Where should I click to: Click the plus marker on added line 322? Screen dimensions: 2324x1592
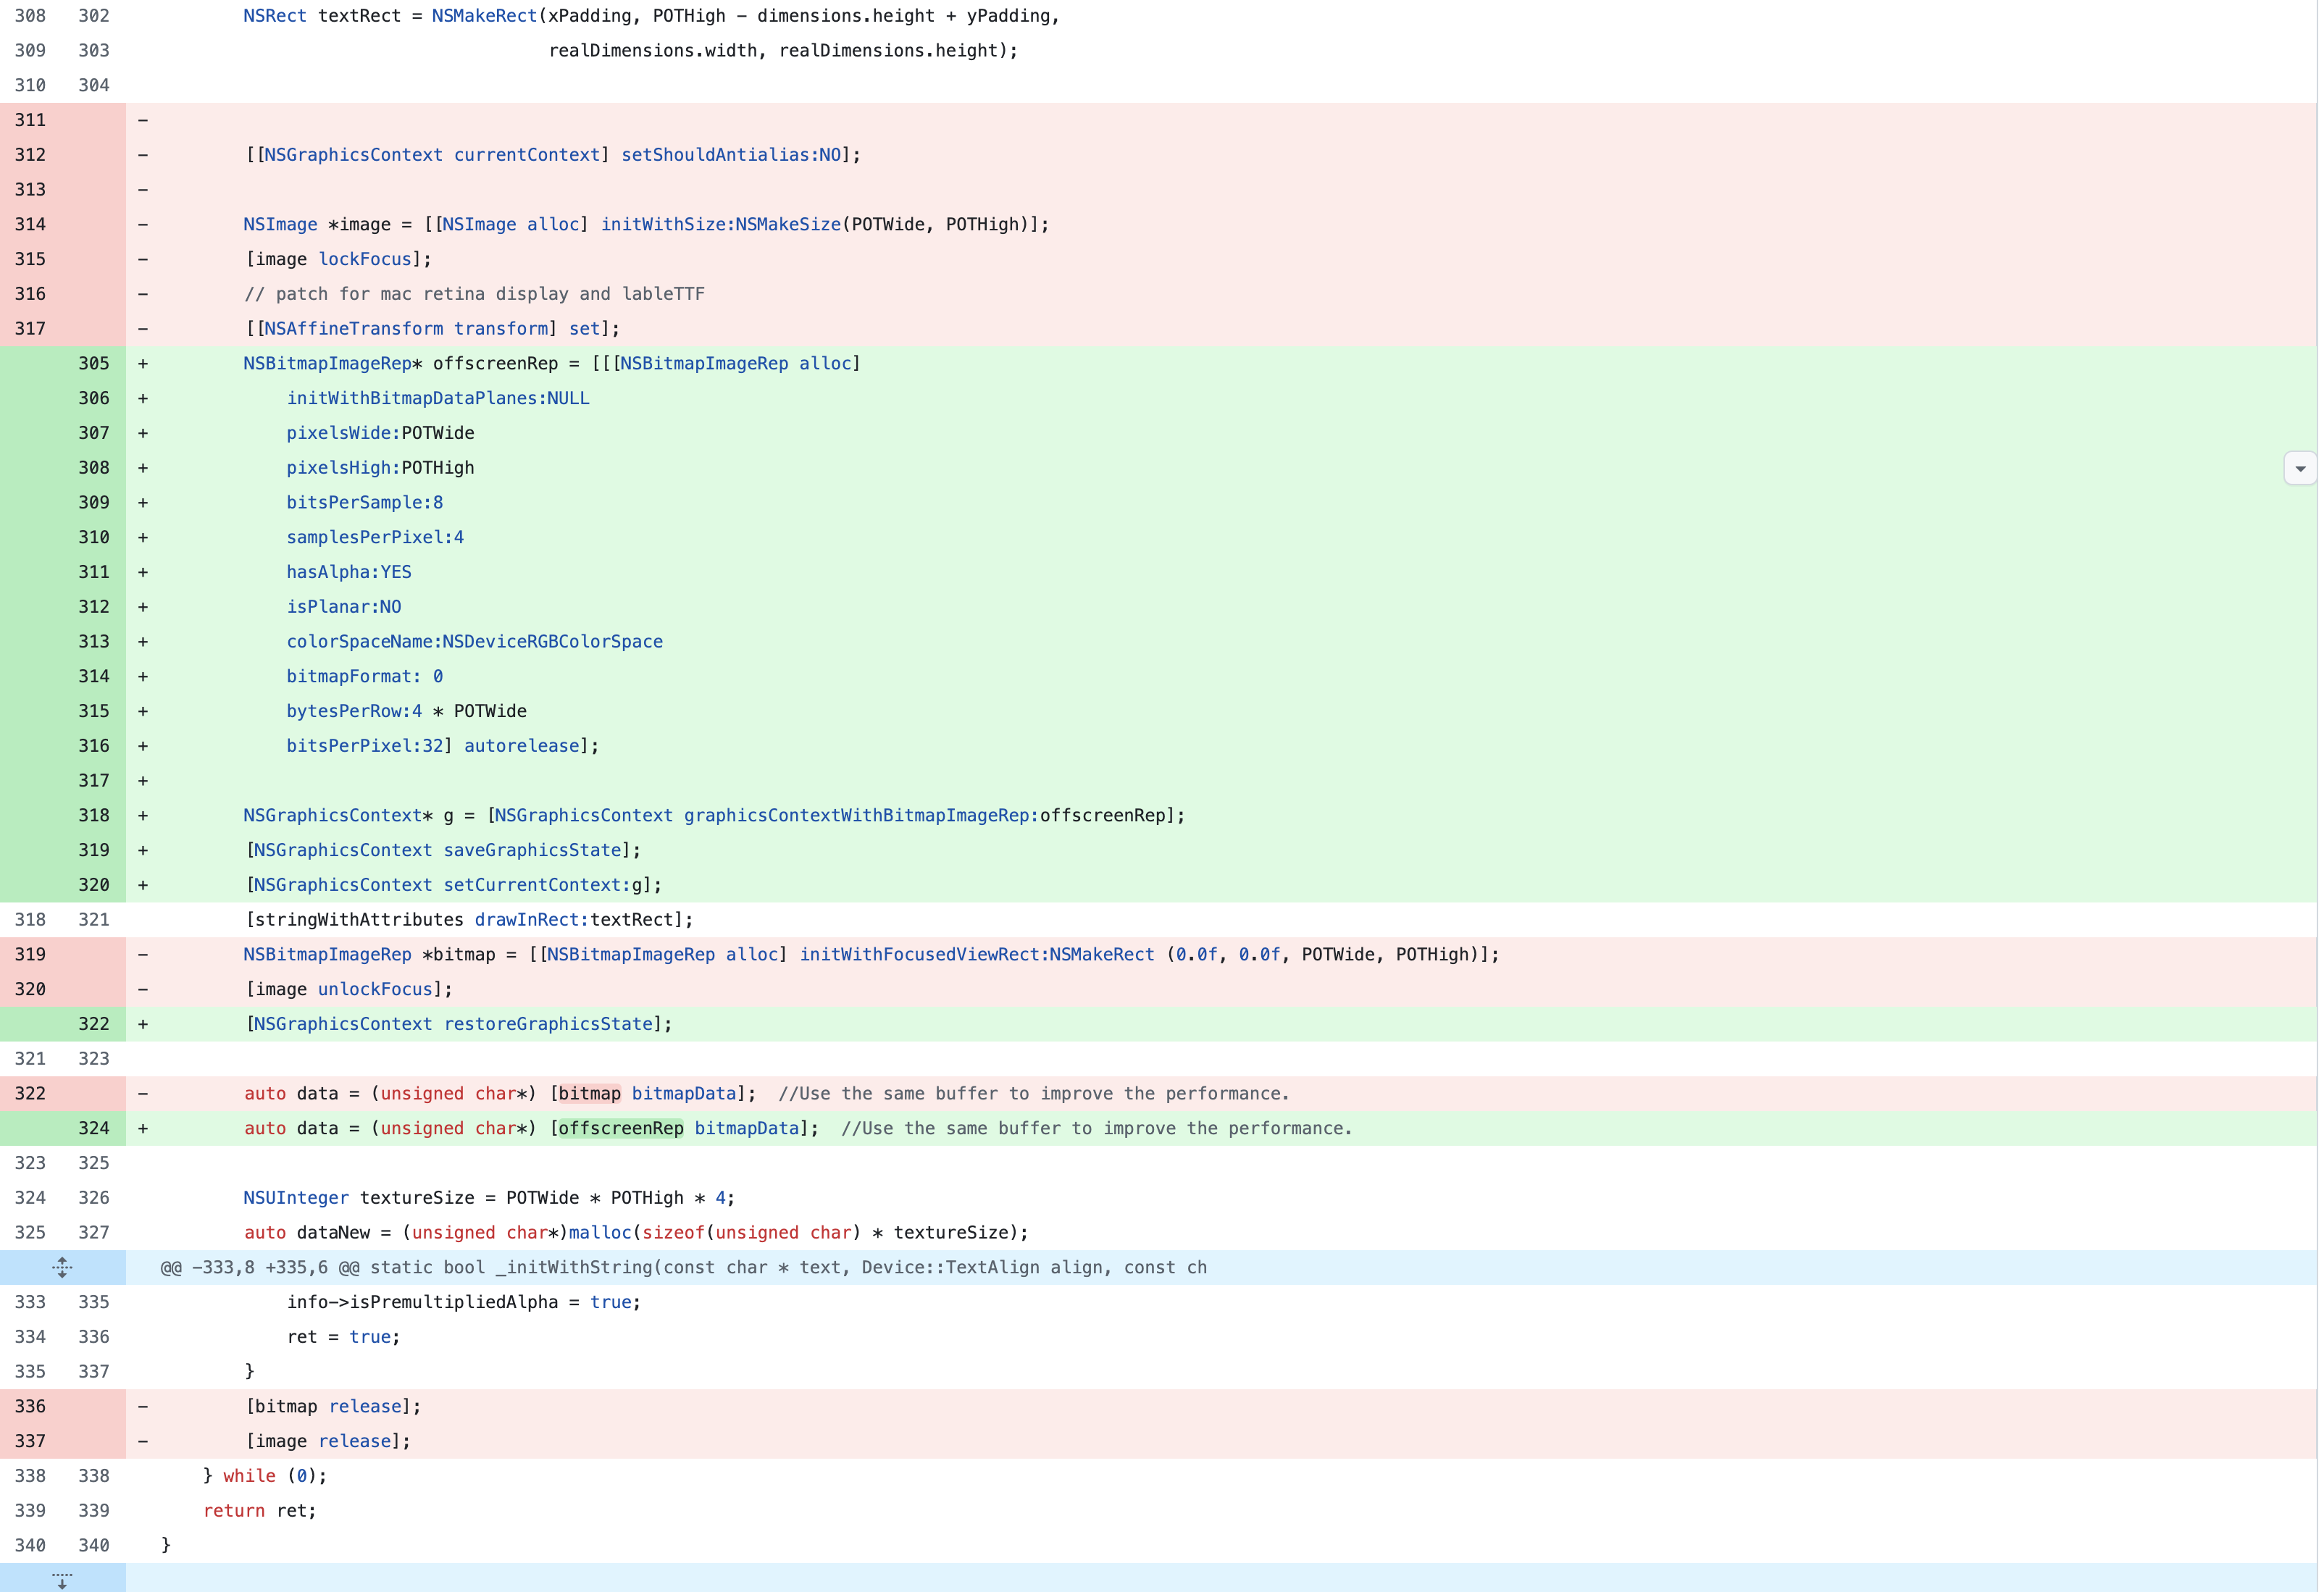pos(143,1024)
